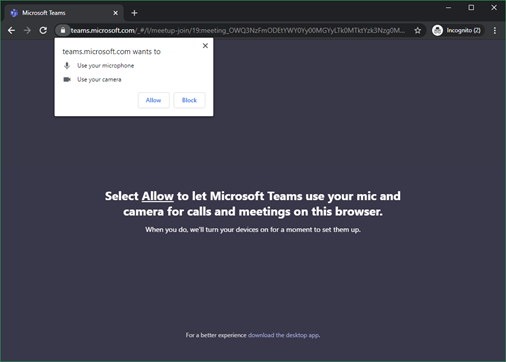Viewport: 506px width, 362px height.
Task: Go back using the browser back arrow
Action: point(11,30)
